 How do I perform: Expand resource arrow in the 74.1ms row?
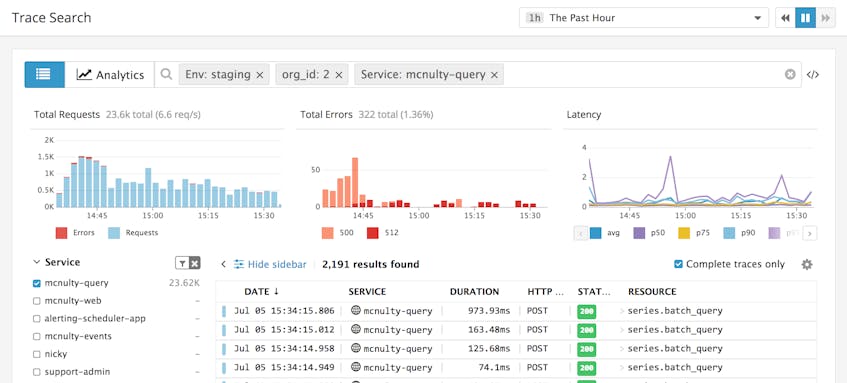pos(622,367)
